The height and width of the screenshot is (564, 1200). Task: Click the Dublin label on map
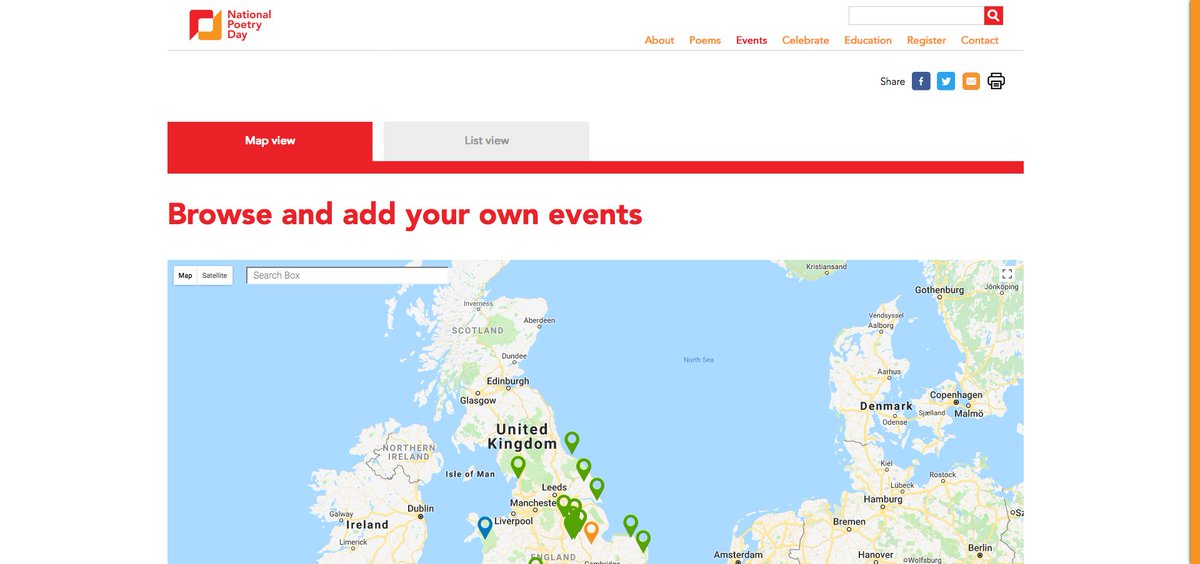[x=421, y=509]
